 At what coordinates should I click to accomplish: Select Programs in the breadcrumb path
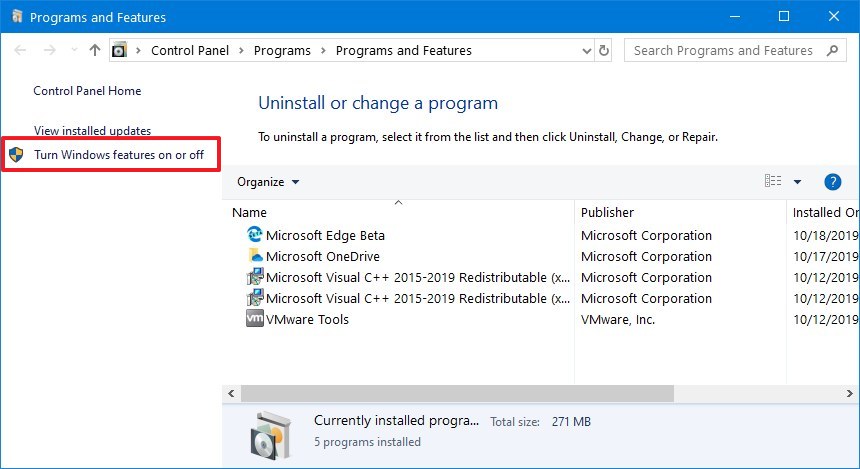pos(282,50)
